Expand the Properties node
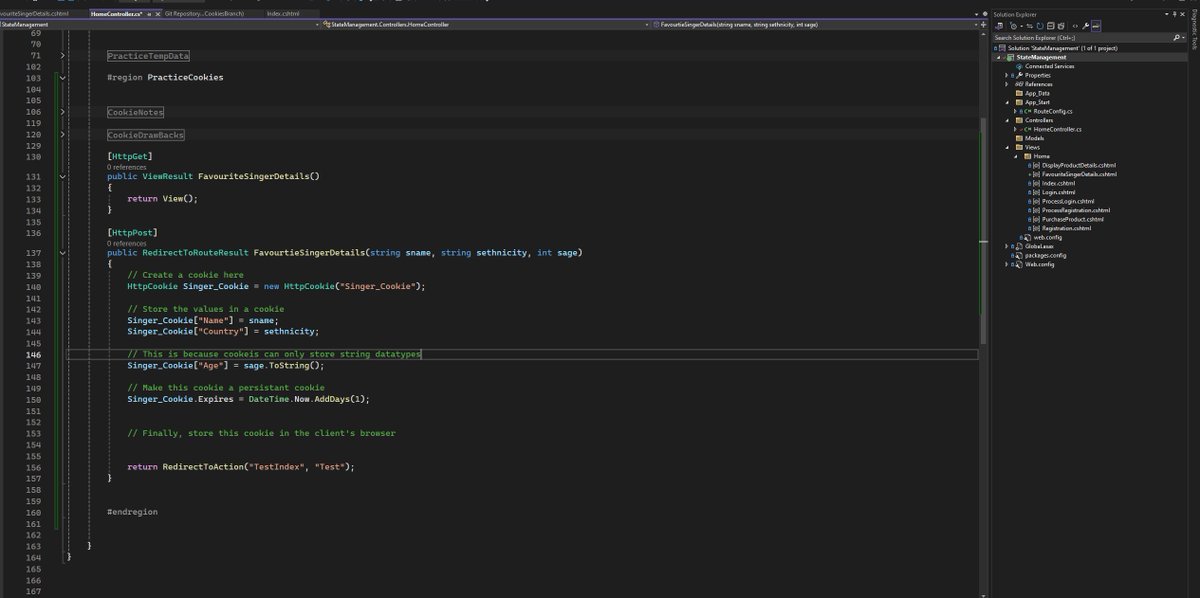This screenshot has width=1200, height=598. [x=1008, y=75]
